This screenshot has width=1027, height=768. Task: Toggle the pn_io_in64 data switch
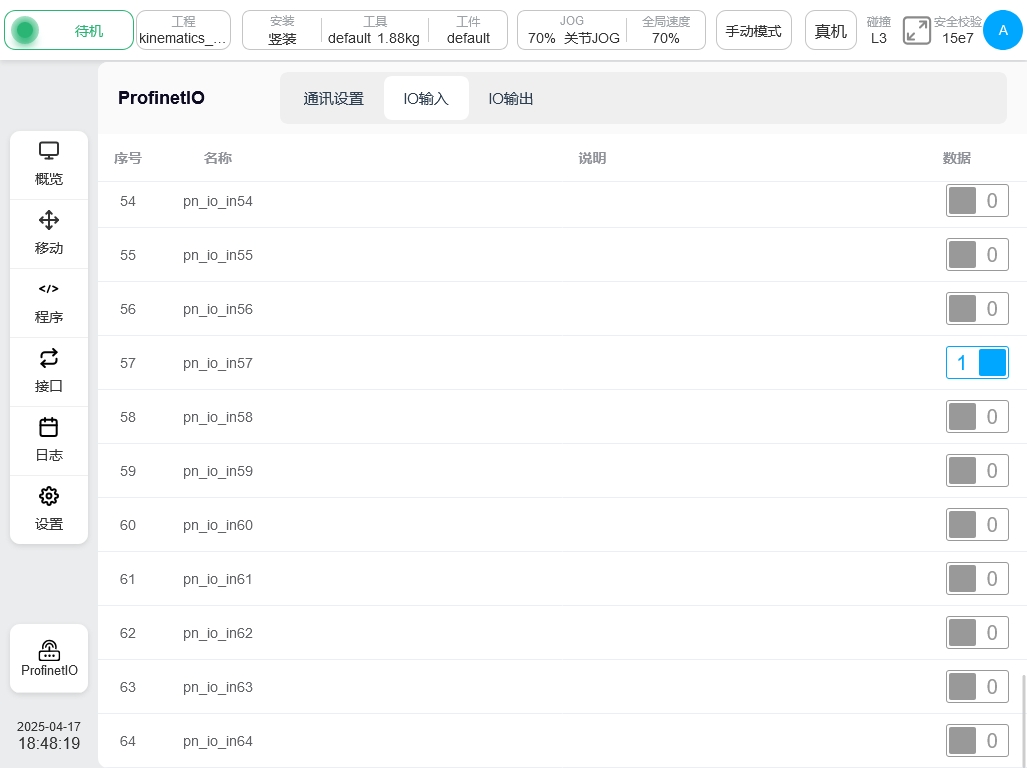(977, 741)
